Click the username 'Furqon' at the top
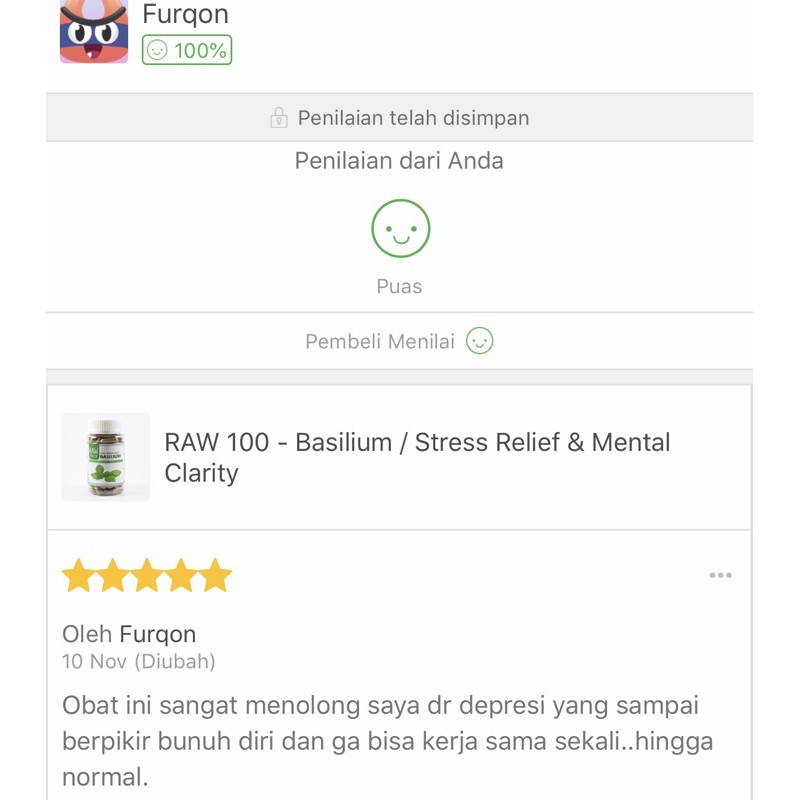The width and height of the screenshot is (800, 800). (186, 14)
